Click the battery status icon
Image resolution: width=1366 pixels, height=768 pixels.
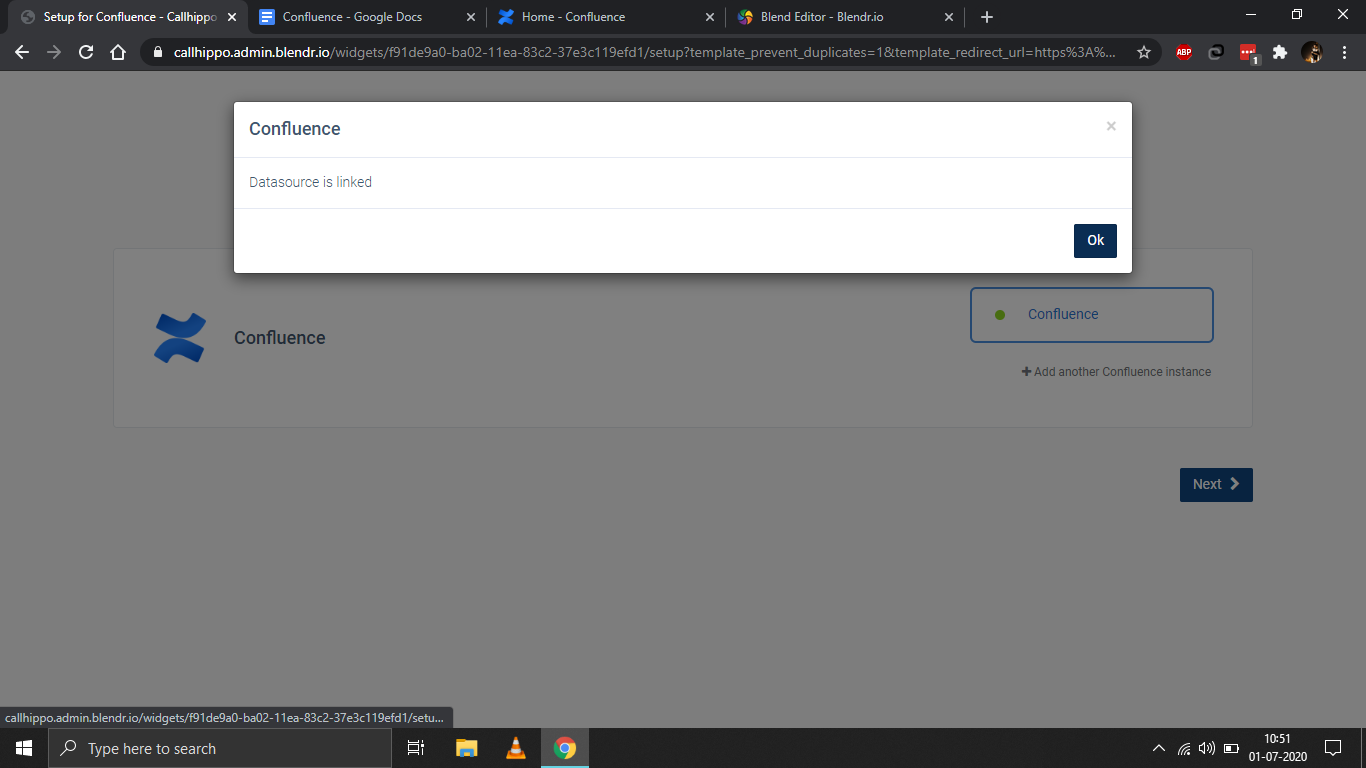coord(1232,748)
